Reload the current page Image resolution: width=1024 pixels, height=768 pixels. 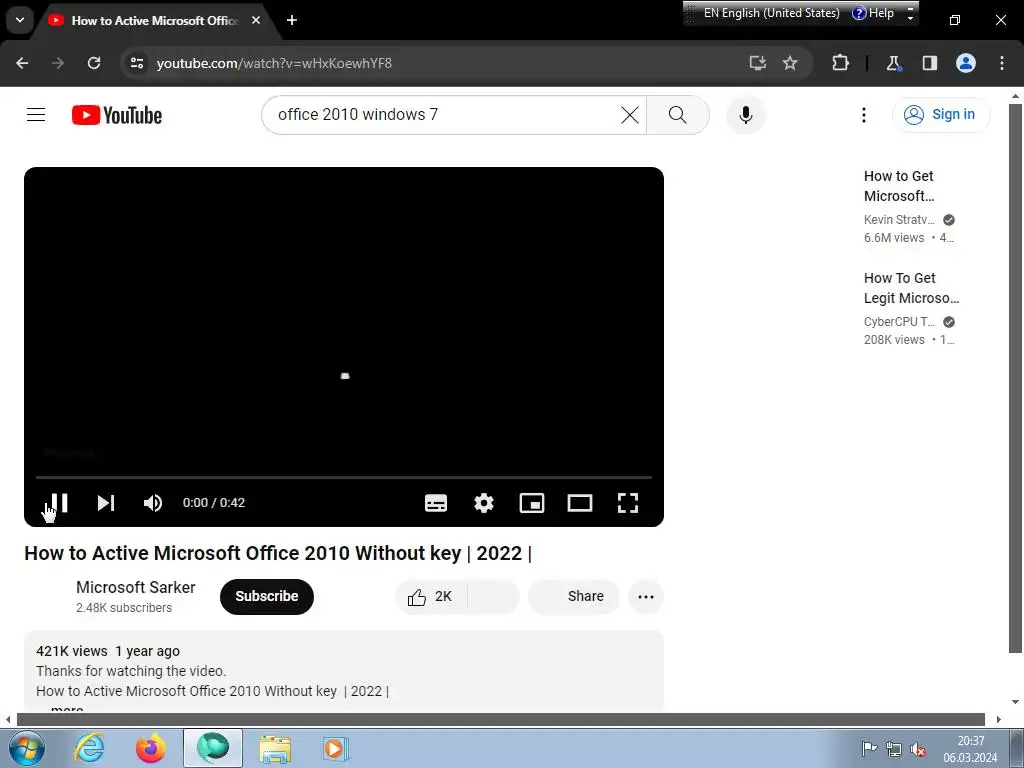[x=94, y=63]
